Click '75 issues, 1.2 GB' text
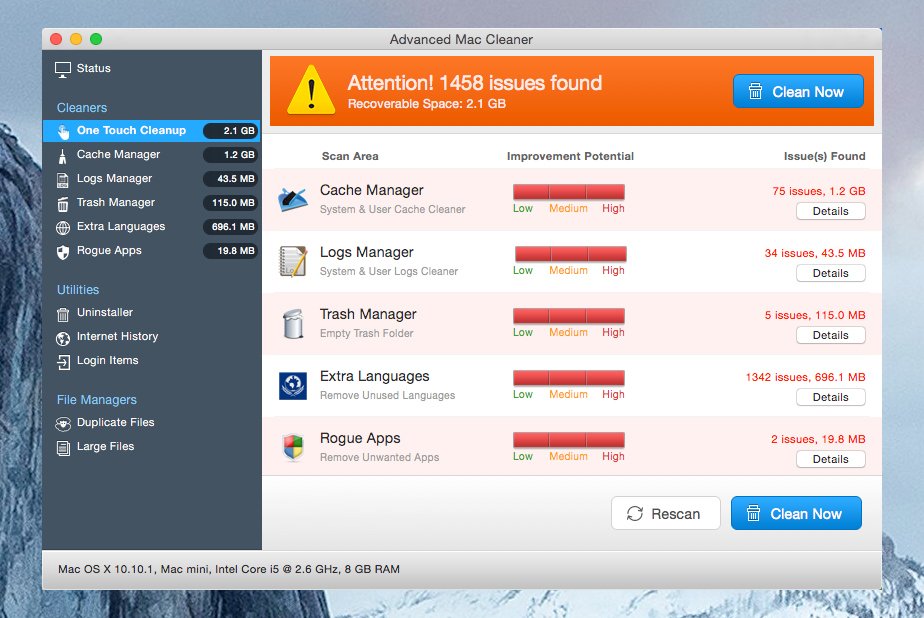 (x=819, y=191)
